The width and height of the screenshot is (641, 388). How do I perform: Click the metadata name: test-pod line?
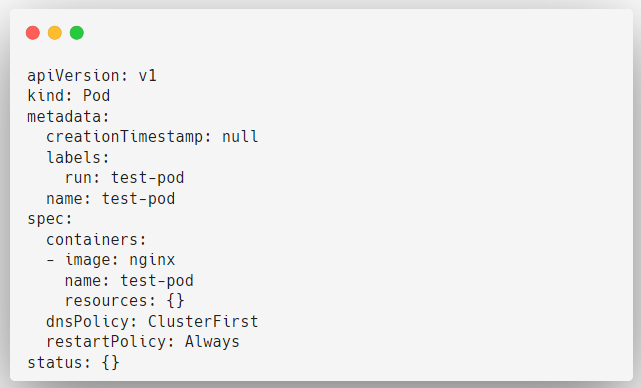pos(110,199)
